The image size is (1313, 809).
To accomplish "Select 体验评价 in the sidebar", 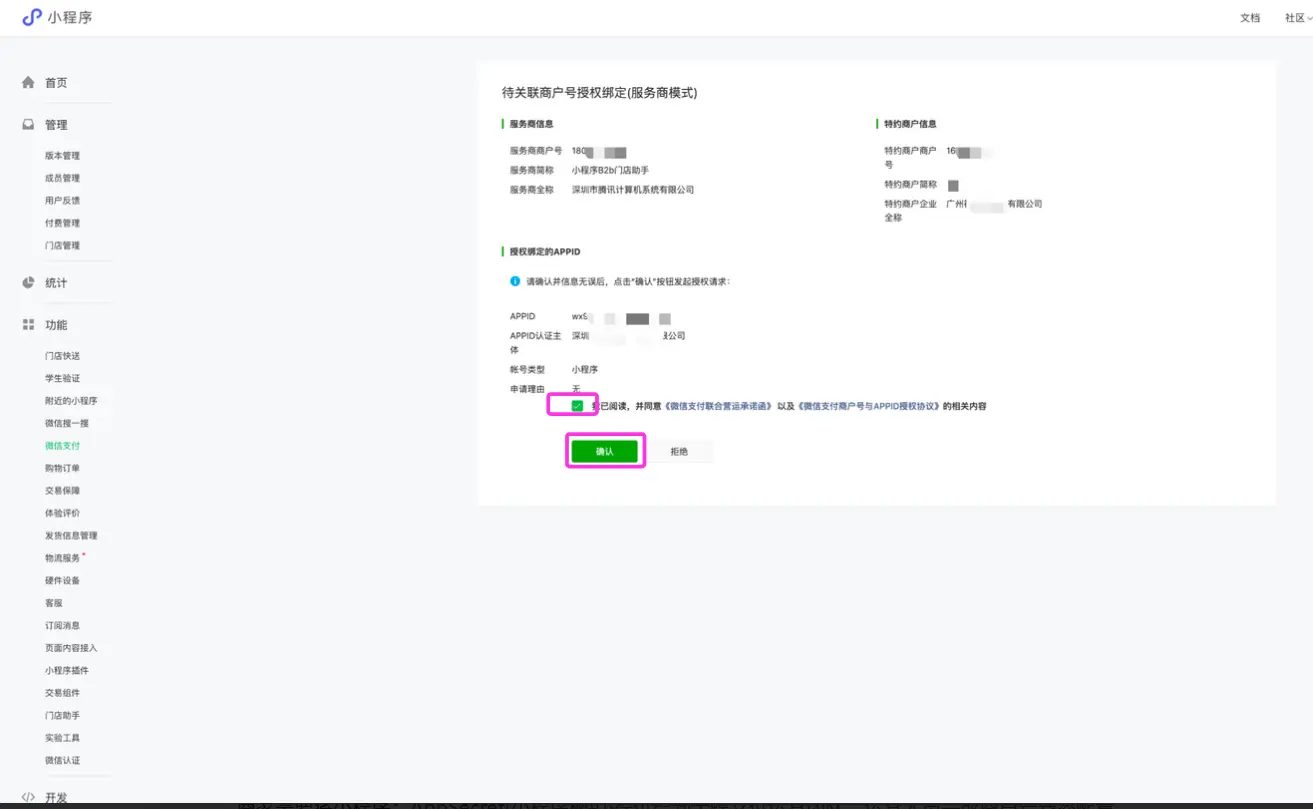I will click(x=62, y=513).
